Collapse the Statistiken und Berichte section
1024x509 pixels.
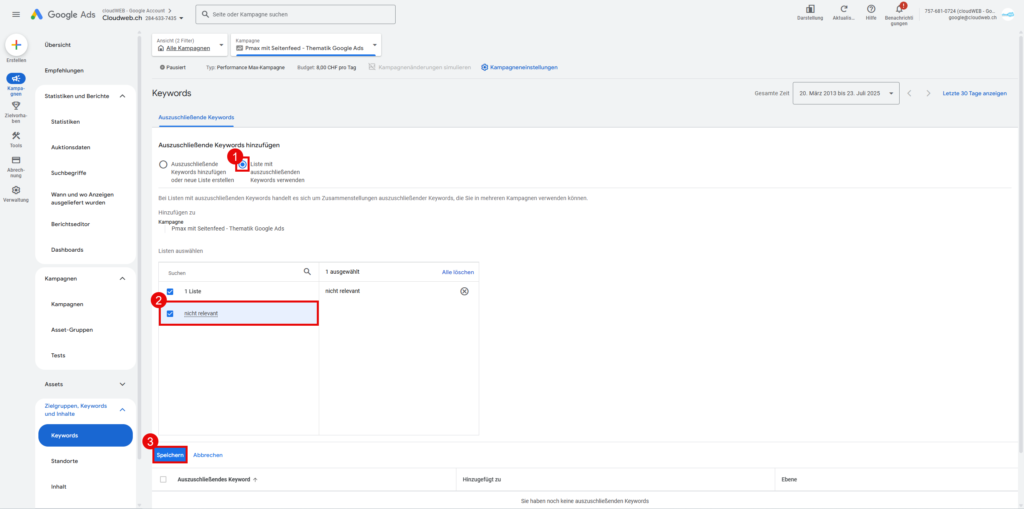coord(122,96)
